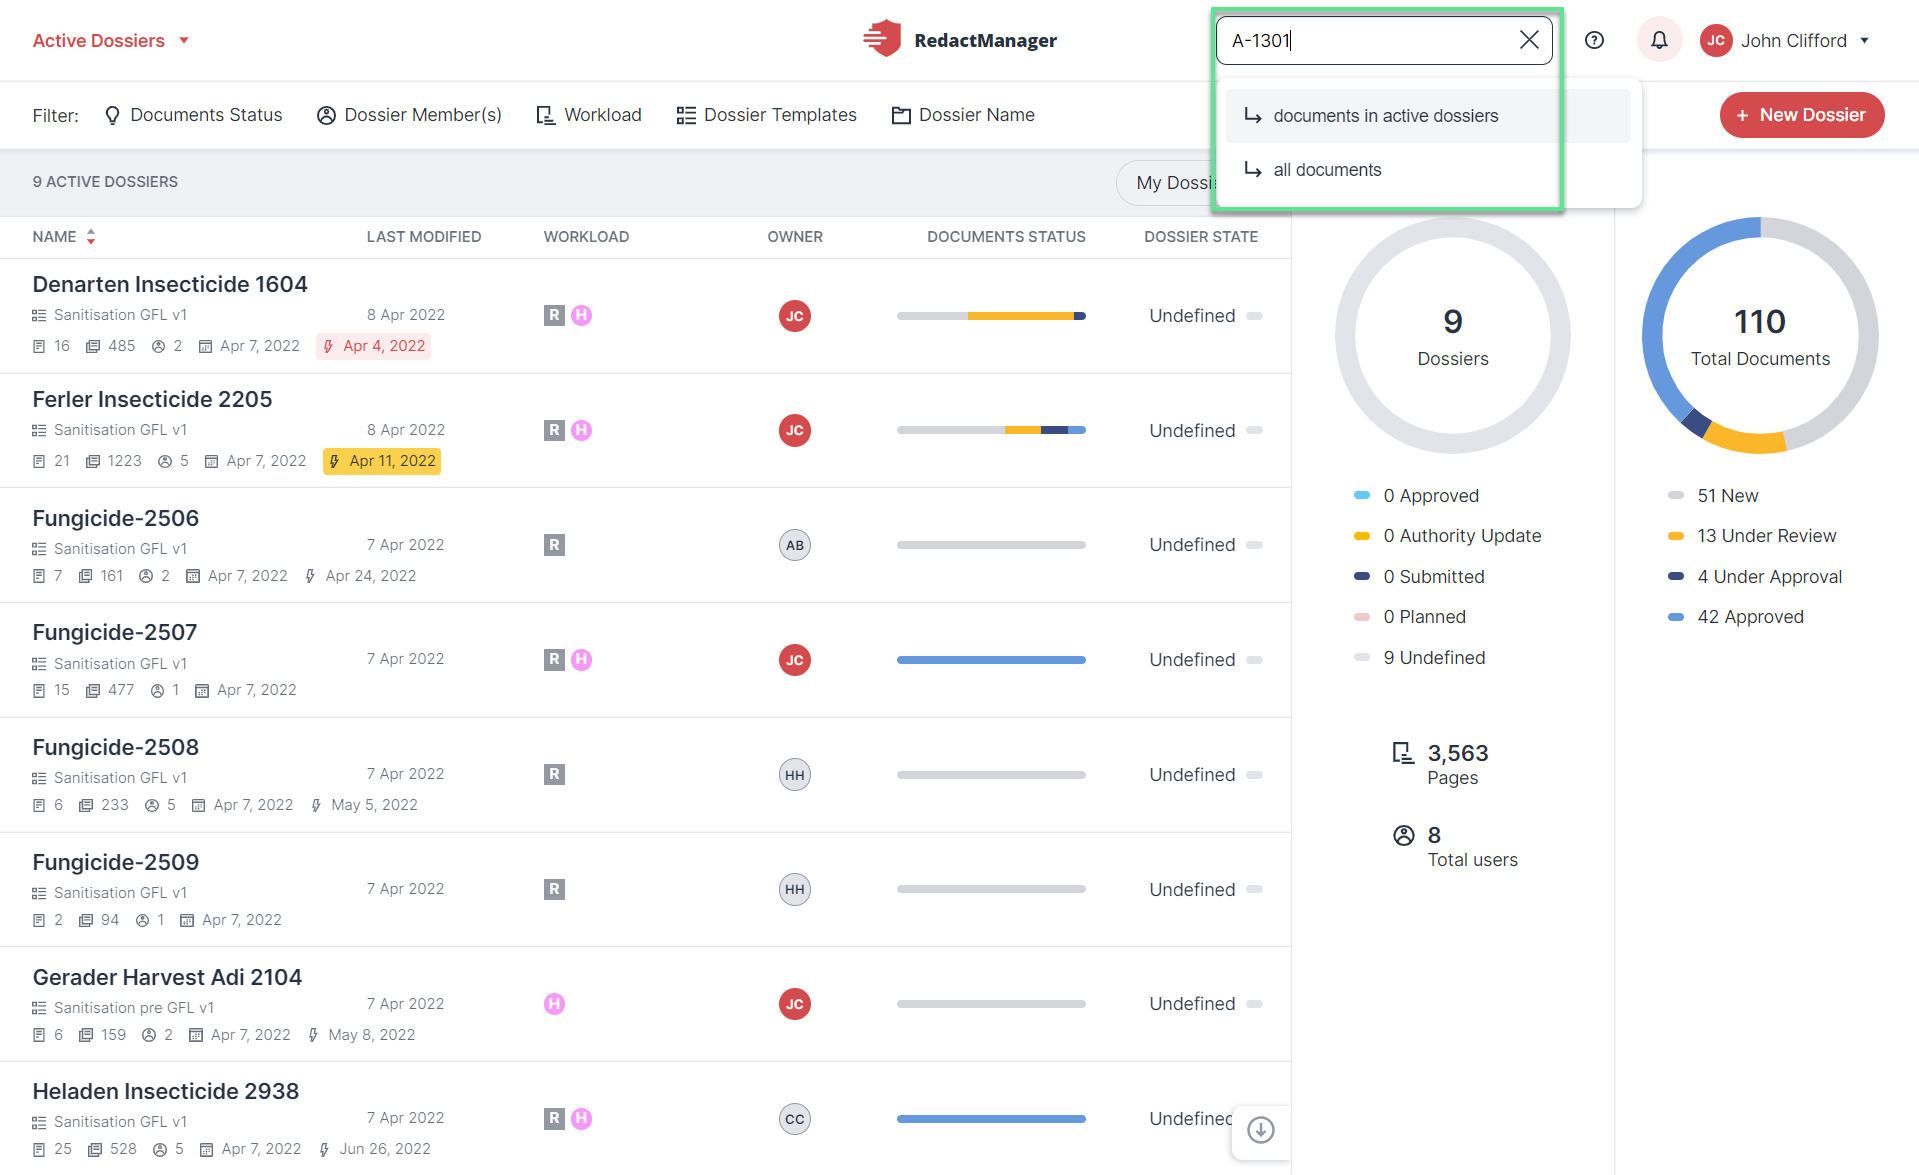Click the documents status bar for Ferler Insecticide 2205
This screenshot has height=1175, width=1919.
pyautogui.click(x=991, y=431)
